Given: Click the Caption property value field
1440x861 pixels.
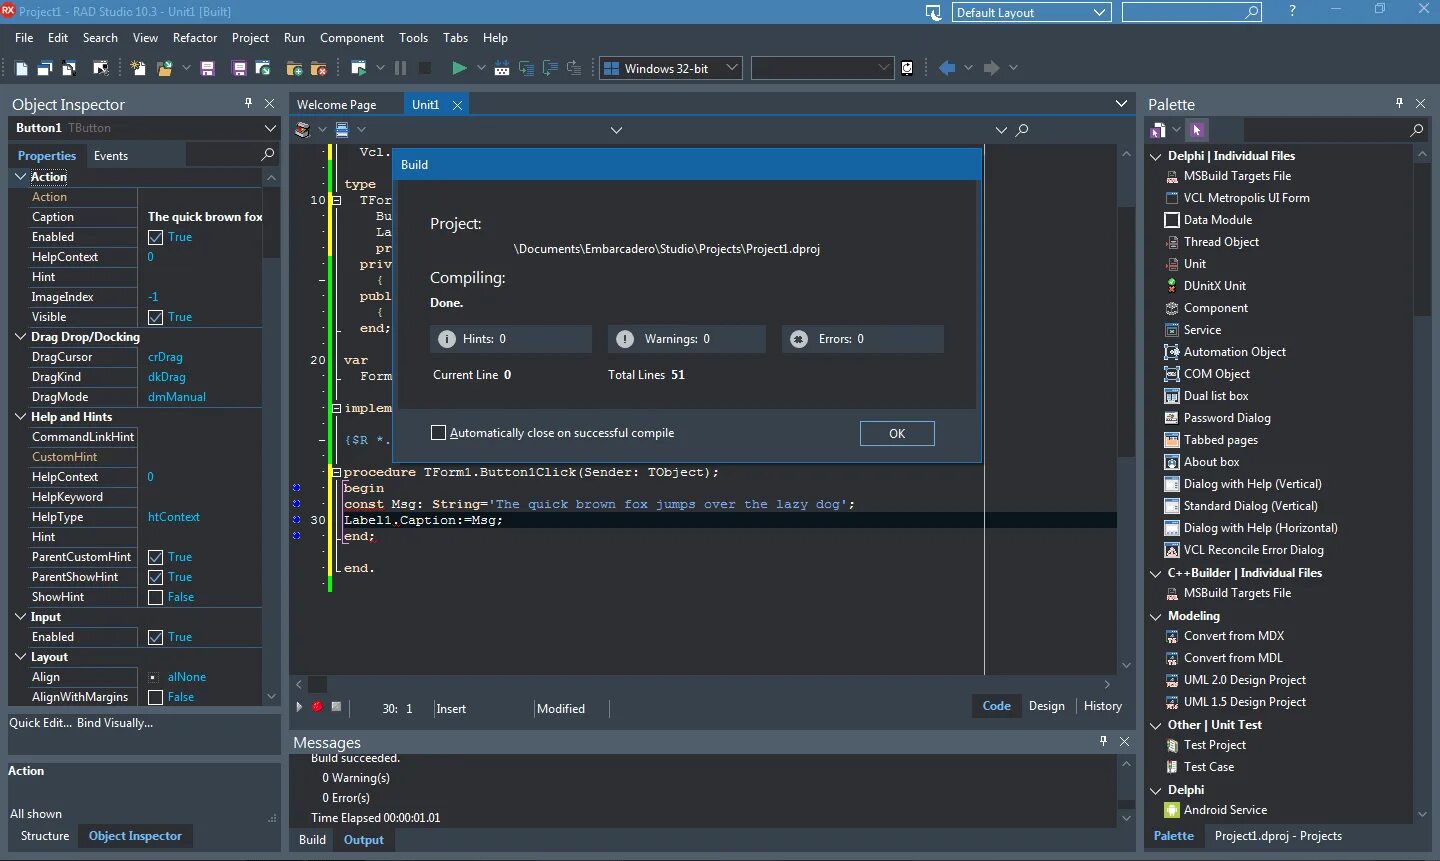Looking at the screenshot, I should point(204,217).
